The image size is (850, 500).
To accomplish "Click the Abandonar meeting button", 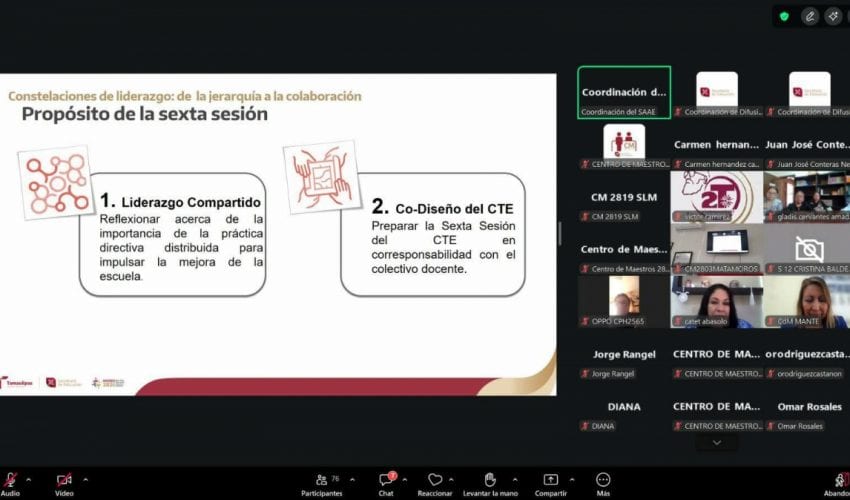I will point(838,481).
